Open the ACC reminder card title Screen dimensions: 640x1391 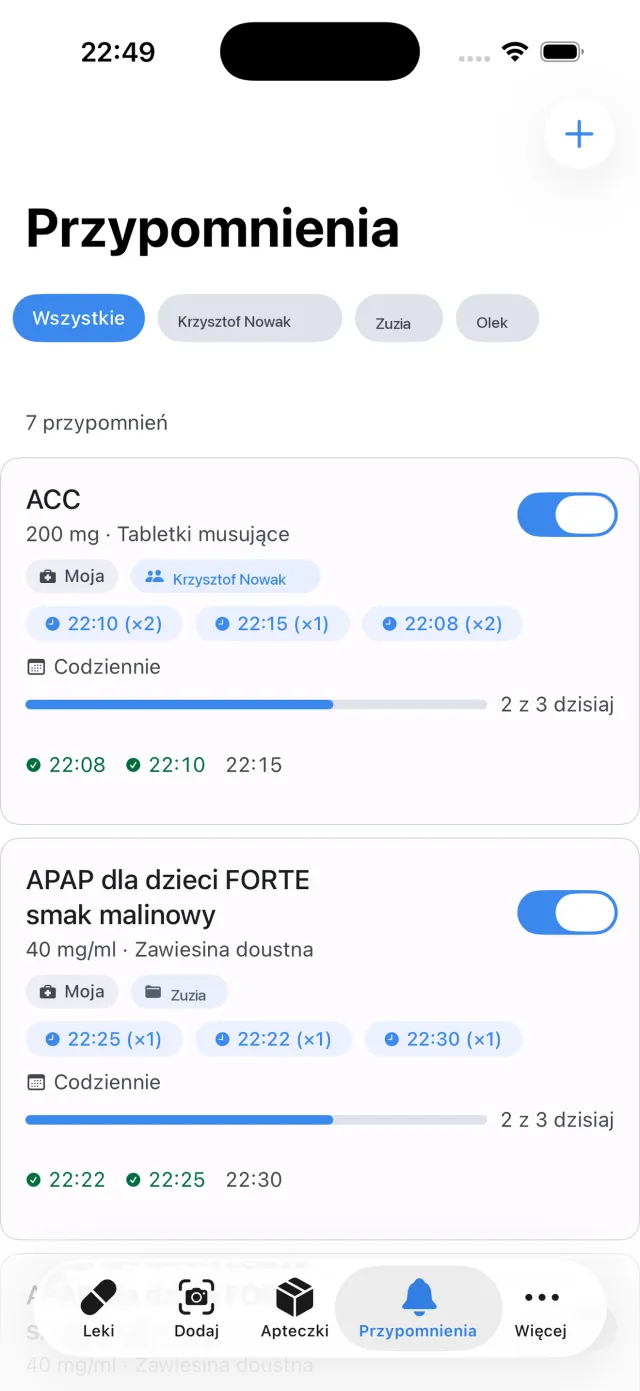coord(53,500)
